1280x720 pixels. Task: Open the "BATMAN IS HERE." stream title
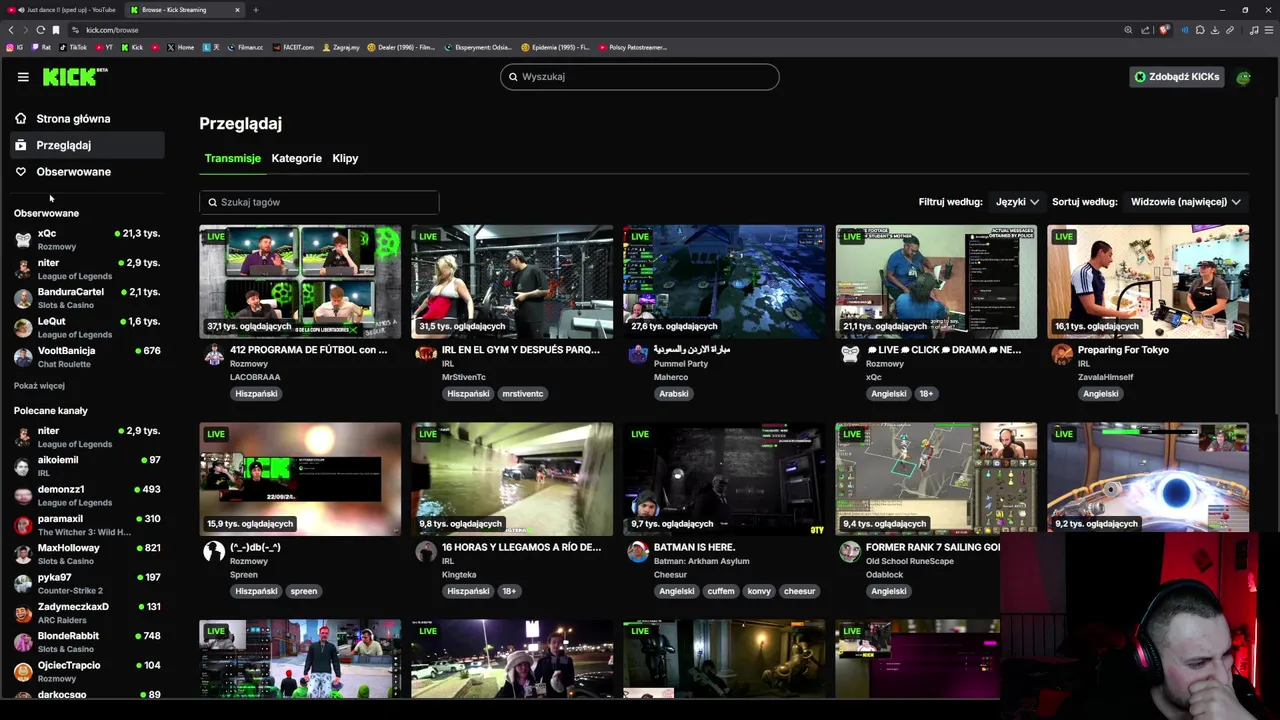pyautogui.click(x=694, y=547)
